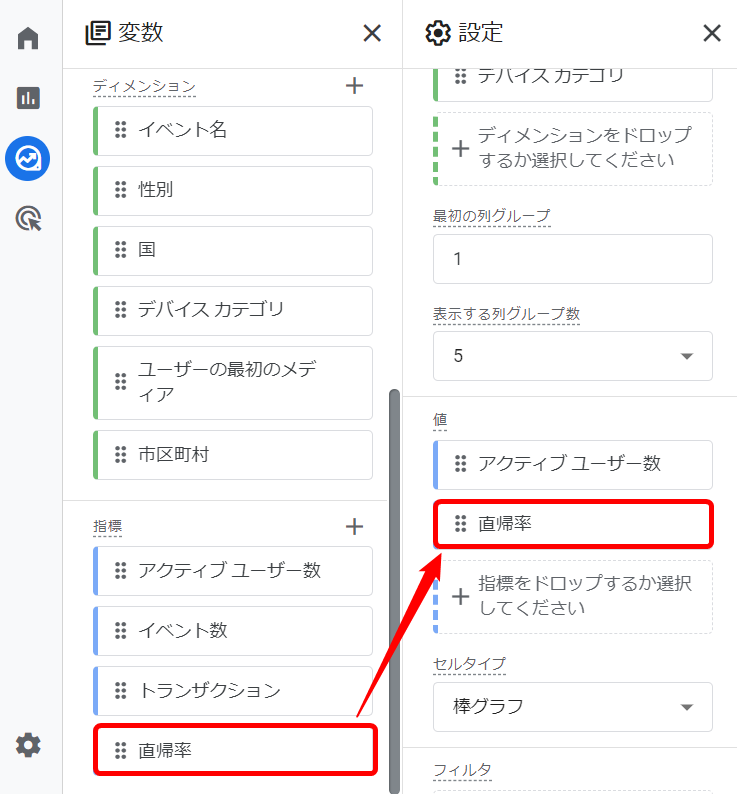Open the 表示する列グループ数 dropdown
737x794 pixels.
click(572, 356)
